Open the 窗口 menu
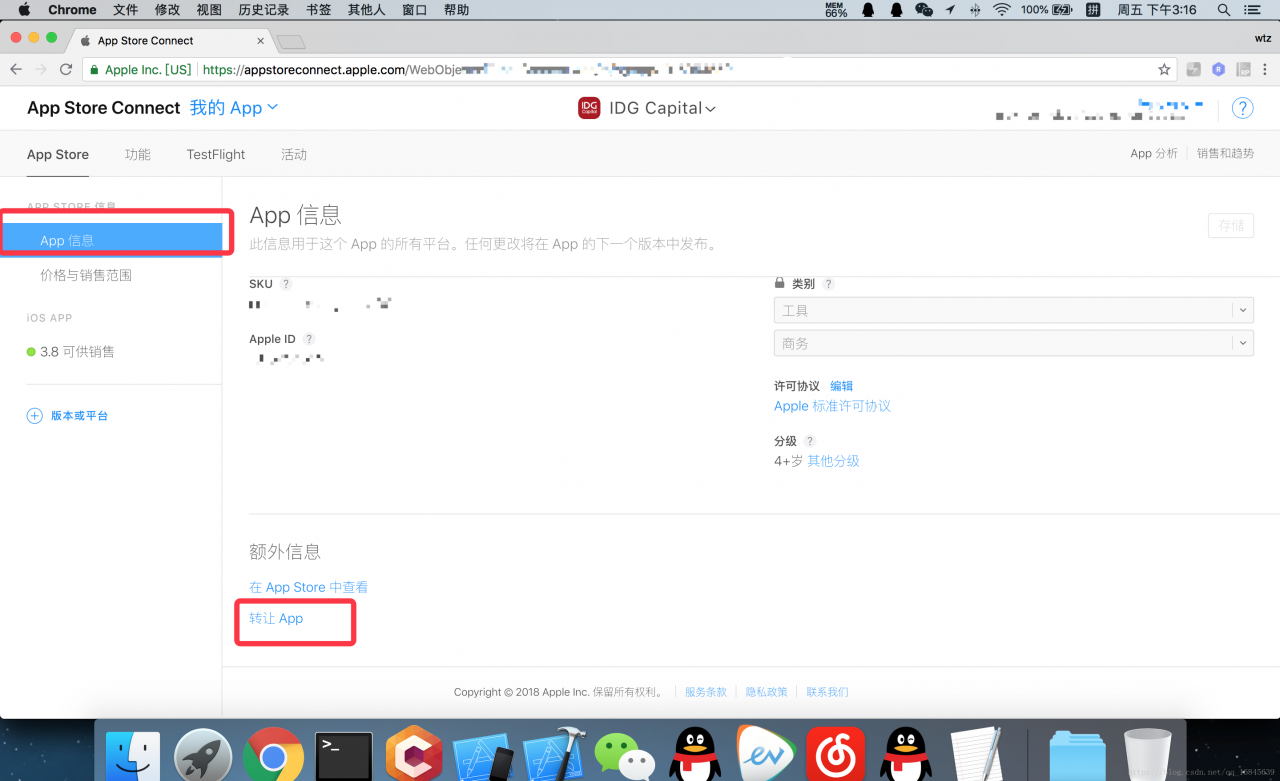 coord(414,10)
